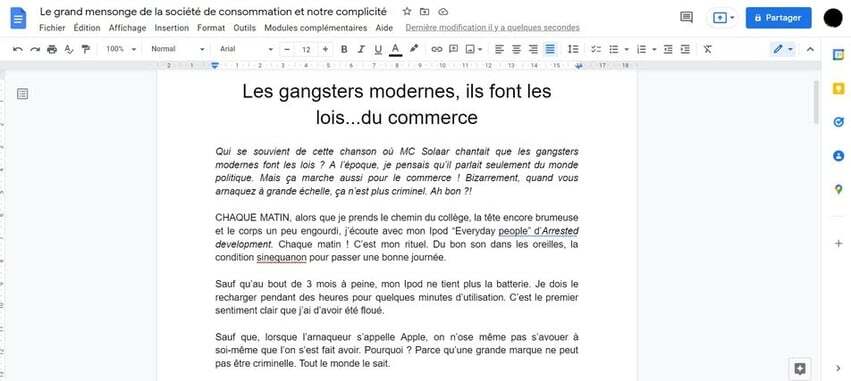This screenshot has height=381, width=851.
Task: Undo the last action
Action: point(18,49)
